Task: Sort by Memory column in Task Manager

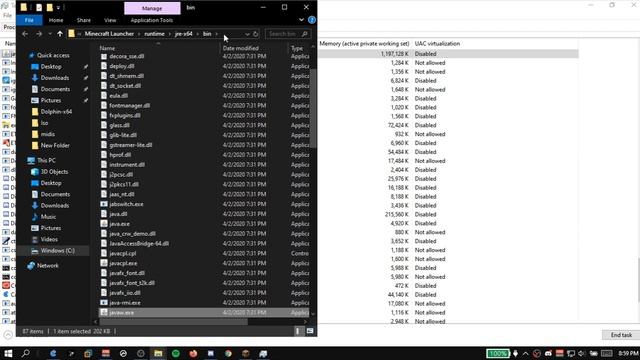Action: [x=364, y=43]
